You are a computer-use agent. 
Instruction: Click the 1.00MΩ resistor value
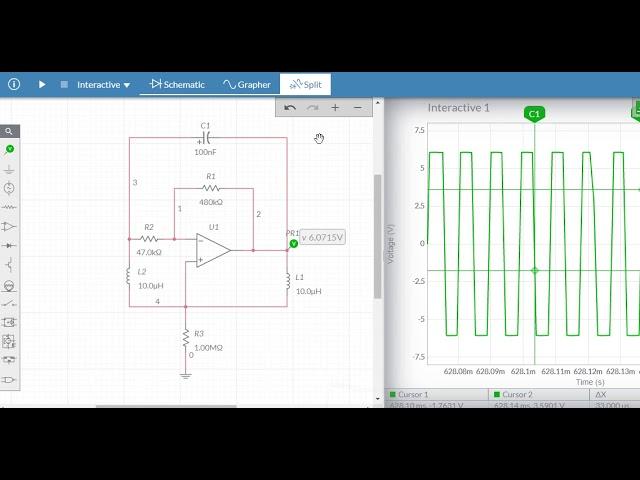[x=208, y=348]
